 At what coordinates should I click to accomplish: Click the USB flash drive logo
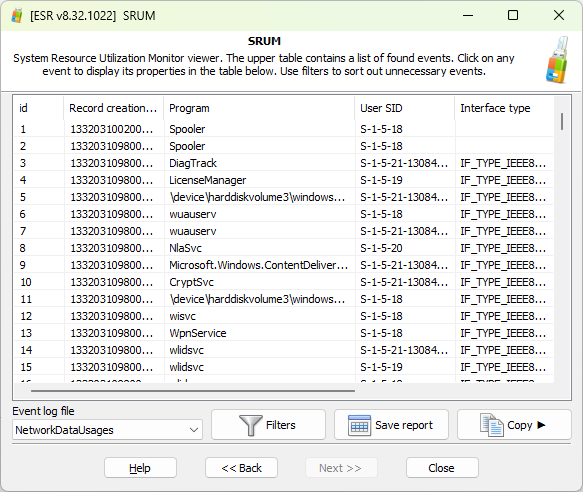[x=557, y=60]
